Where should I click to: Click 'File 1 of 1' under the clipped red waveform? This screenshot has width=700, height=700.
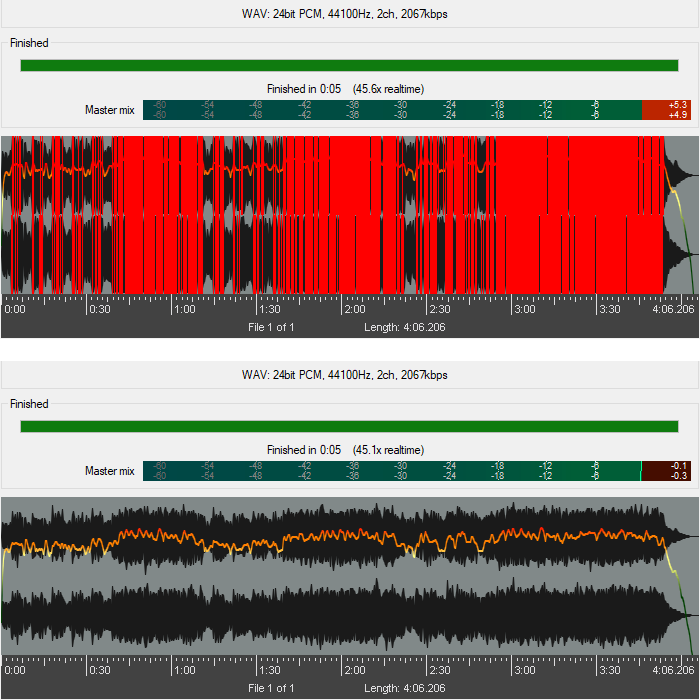point(271,327)
